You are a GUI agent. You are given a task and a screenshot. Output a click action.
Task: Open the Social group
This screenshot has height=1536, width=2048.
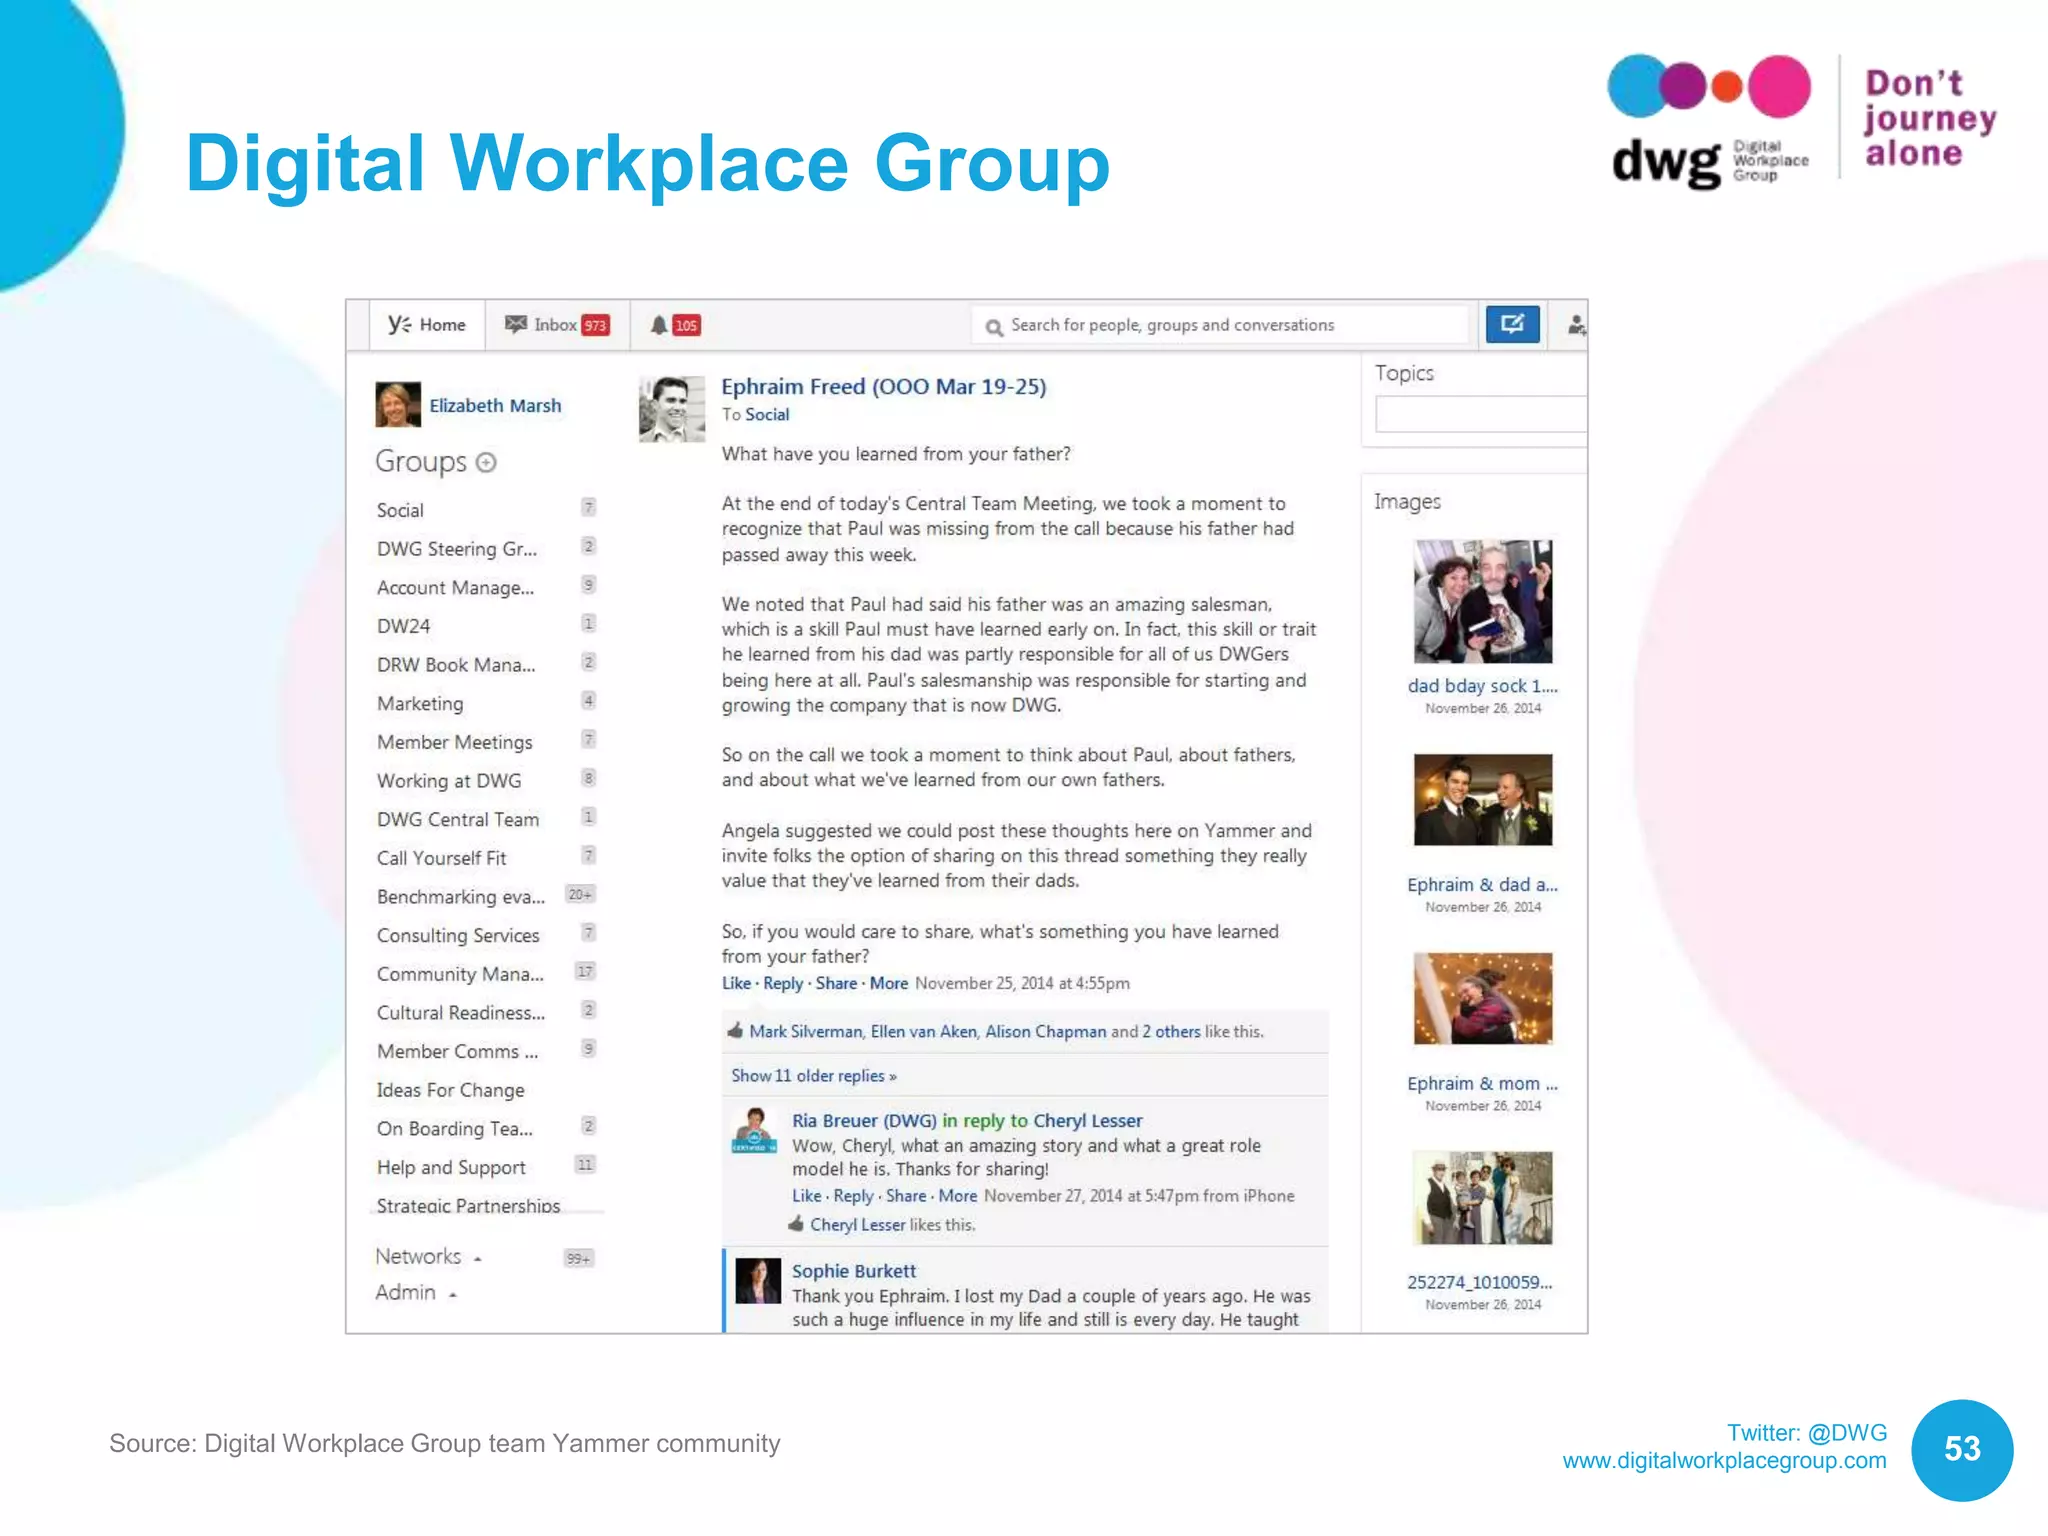(x=400, y=510)
